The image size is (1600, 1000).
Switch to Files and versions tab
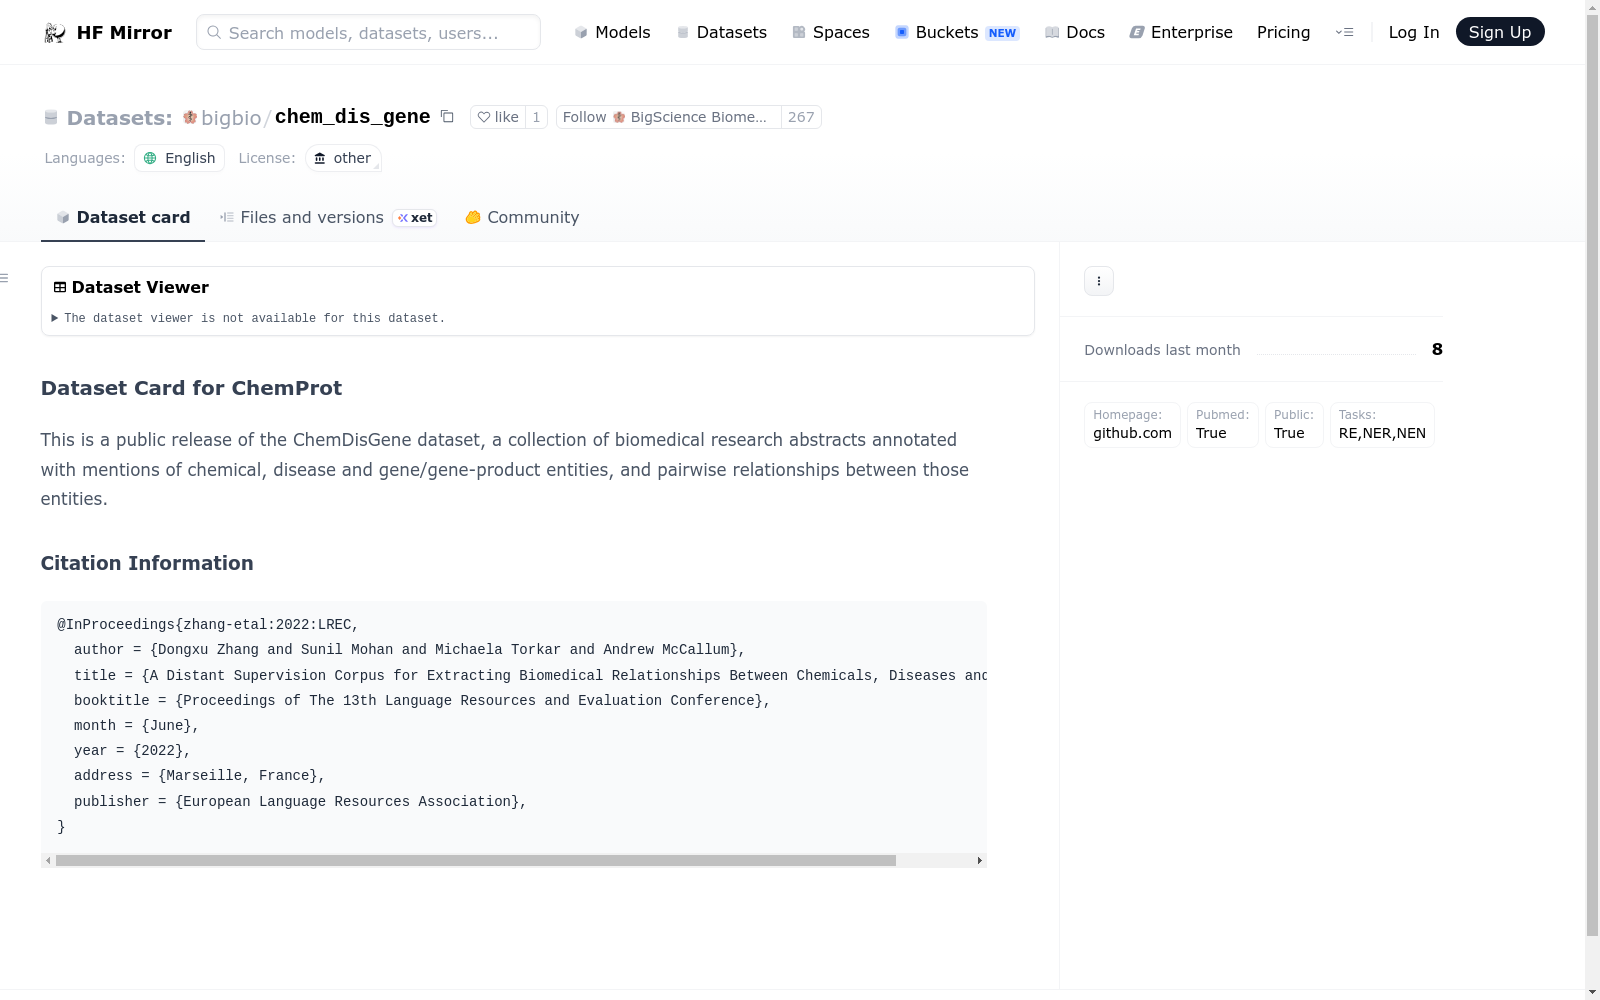(328, 217)
